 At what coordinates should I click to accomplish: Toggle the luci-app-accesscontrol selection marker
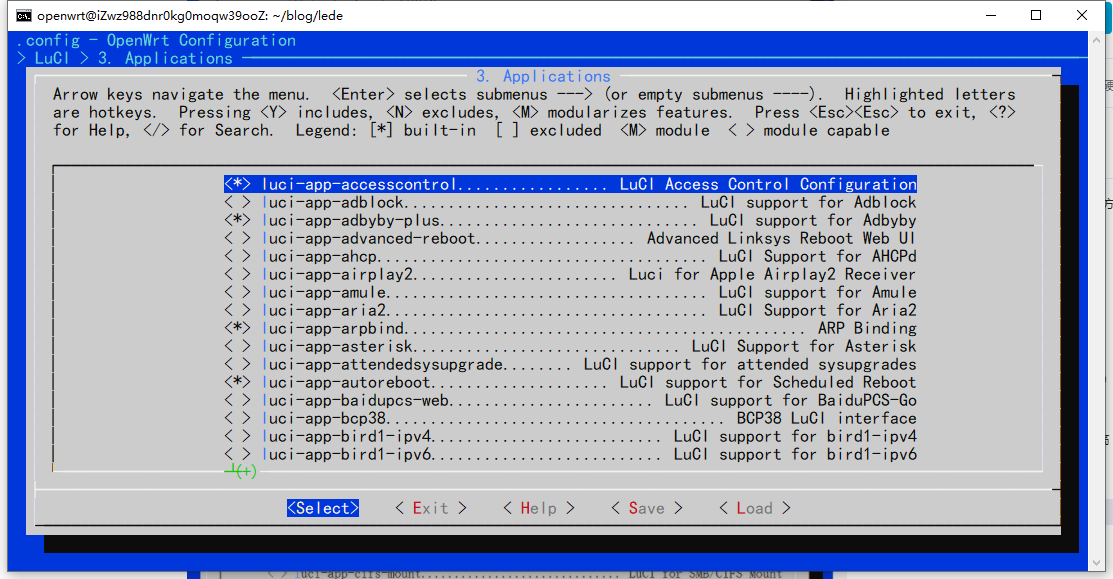pyautogui.click(x=237, y=184)
